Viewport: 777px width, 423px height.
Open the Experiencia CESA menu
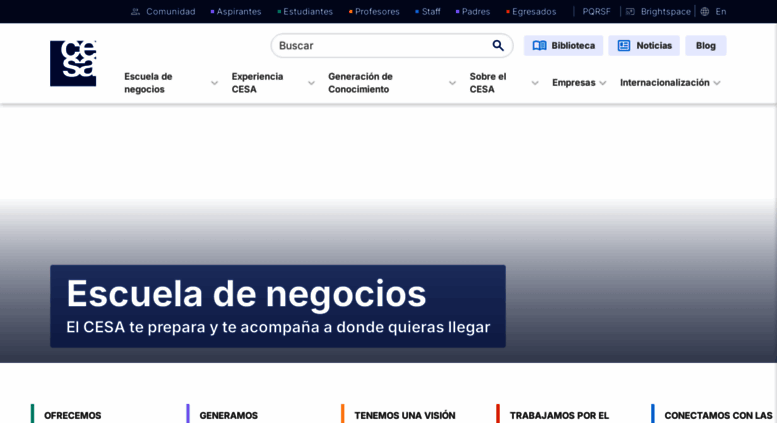point(257,83)
